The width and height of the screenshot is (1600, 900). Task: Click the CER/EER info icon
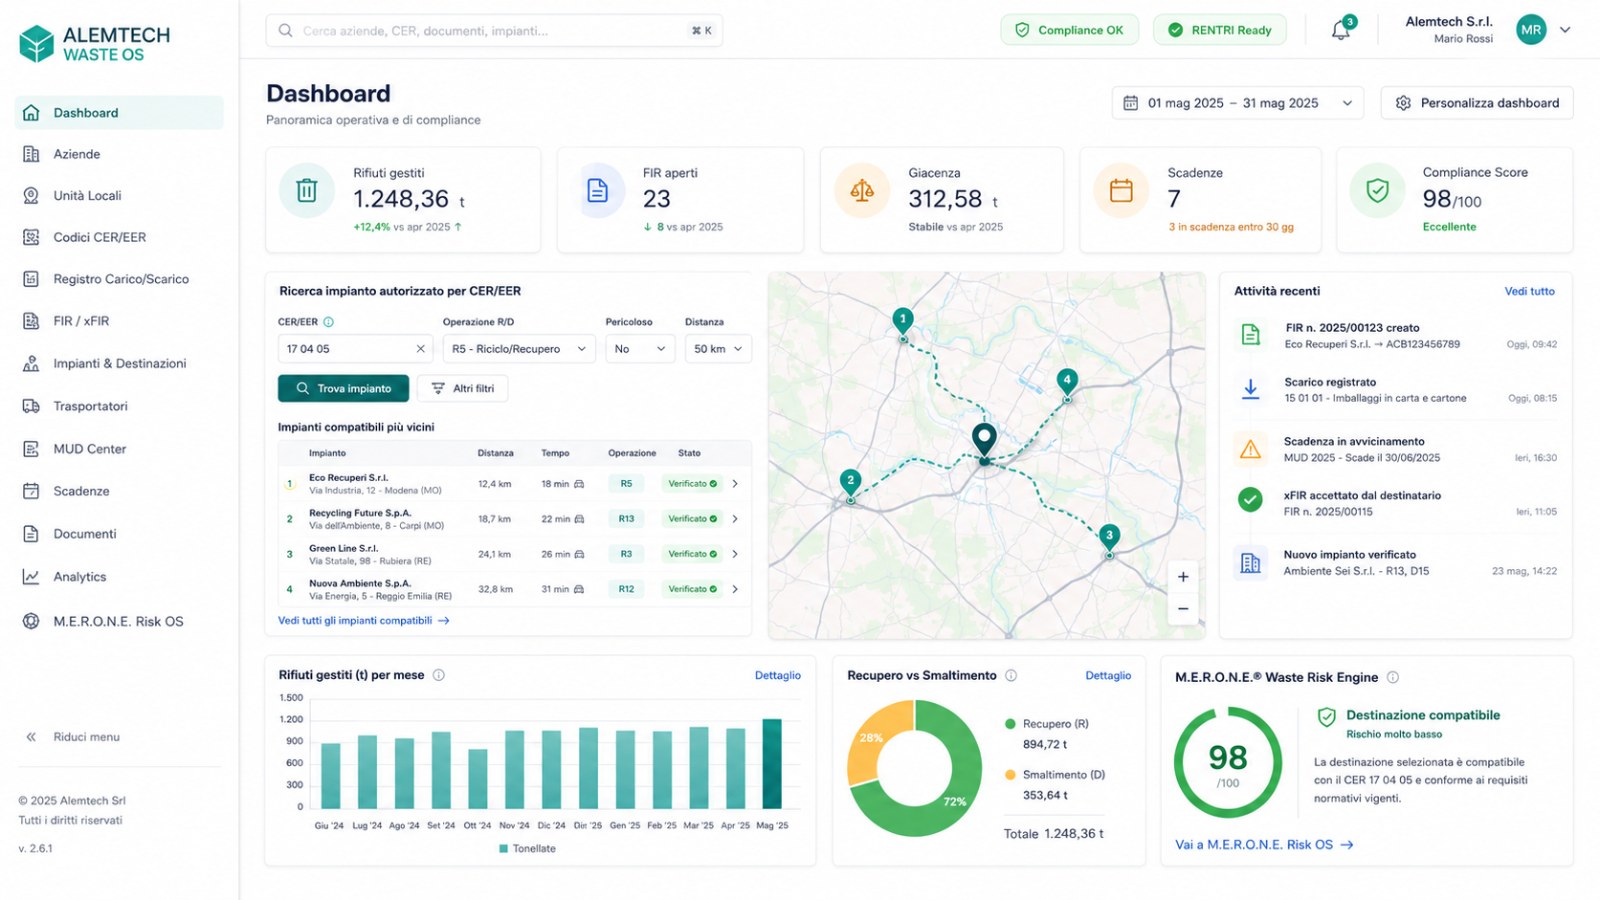(329, 322)
